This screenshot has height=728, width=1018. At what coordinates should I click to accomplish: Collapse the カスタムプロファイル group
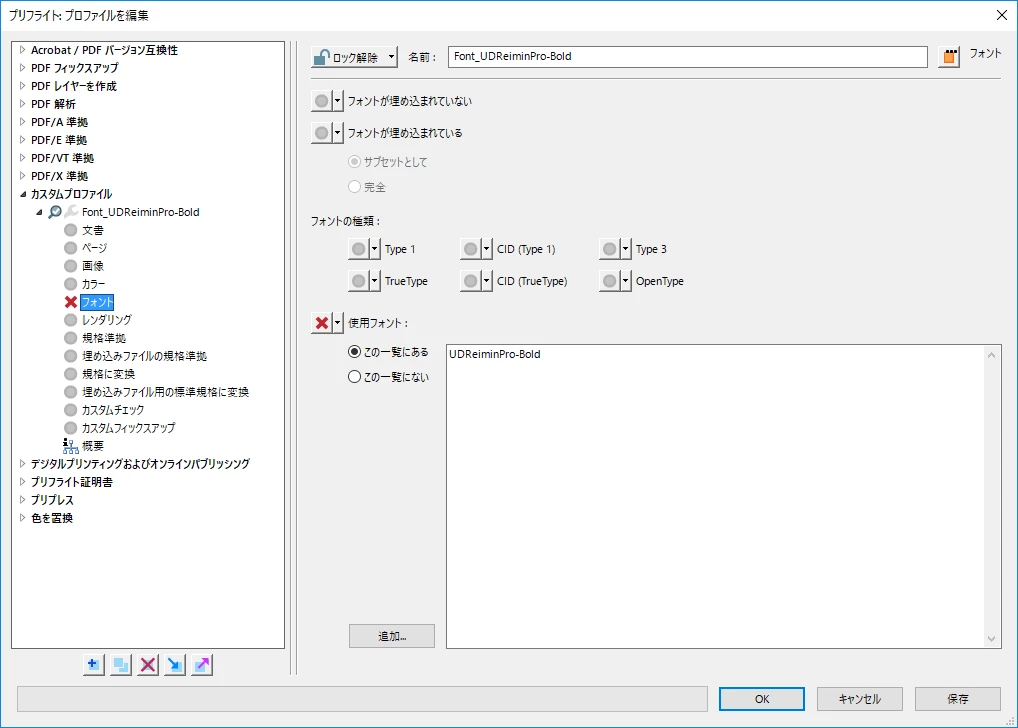[x=23, y=194]
